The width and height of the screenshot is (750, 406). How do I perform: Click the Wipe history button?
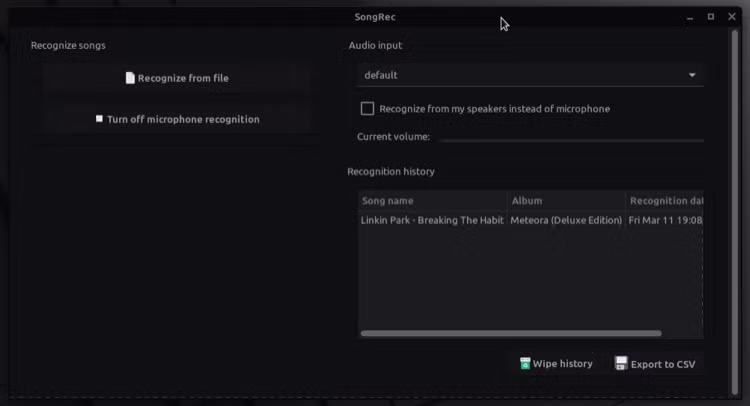coord(556,364)
